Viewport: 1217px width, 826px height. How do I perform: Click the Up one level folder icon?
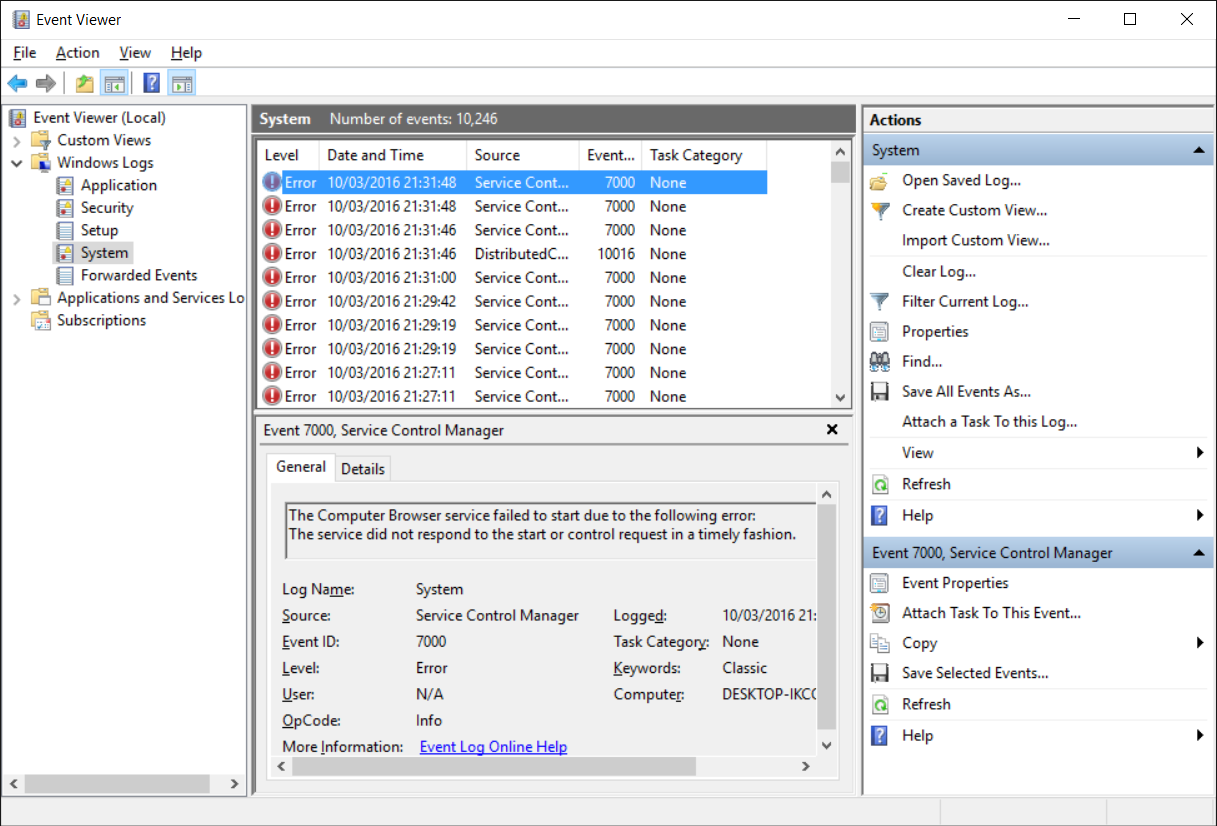click(85, 83)
